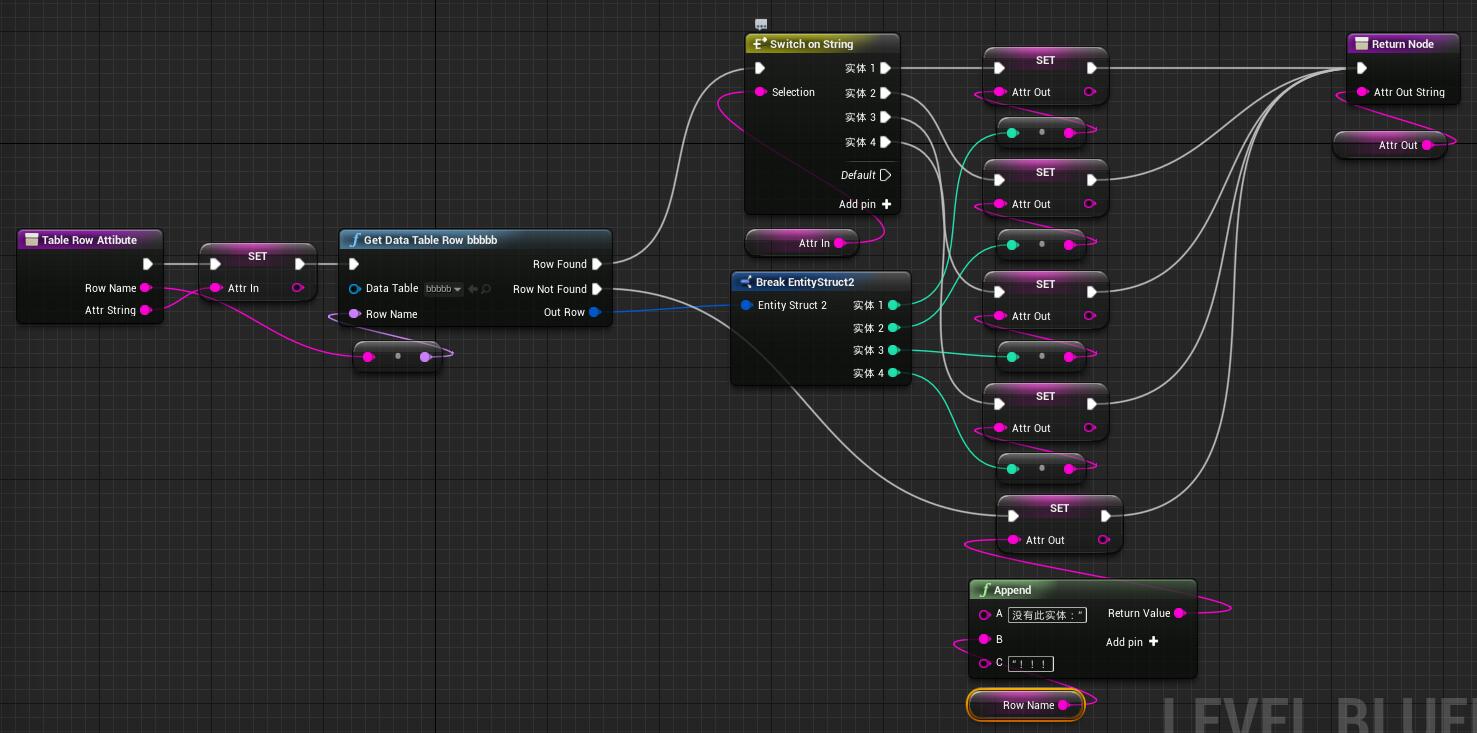Viewport: 1477px width, 733px height.
Task: Click 实体 3 exec pin on Switch on String
Action: click(x=885, y=117)
